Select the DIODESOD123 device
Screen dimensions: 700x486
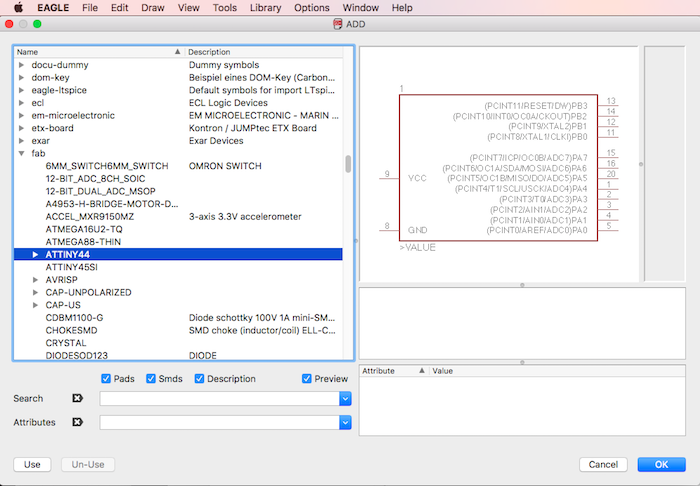click(76, 356)
